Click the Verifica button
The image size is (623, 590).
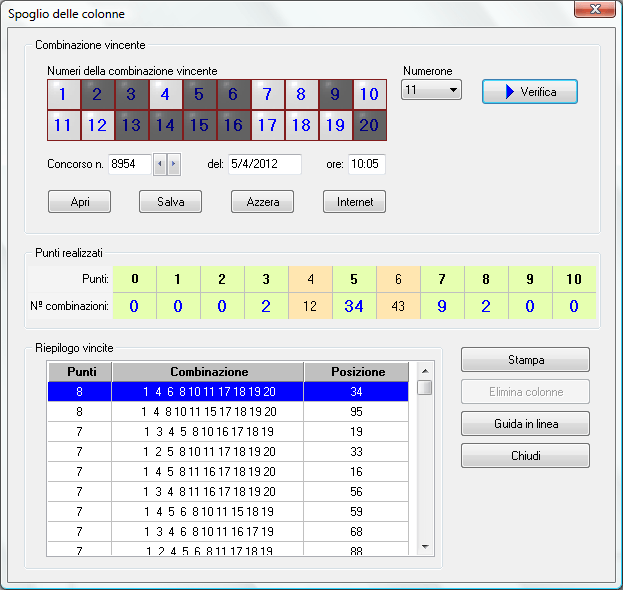point(530,92)
